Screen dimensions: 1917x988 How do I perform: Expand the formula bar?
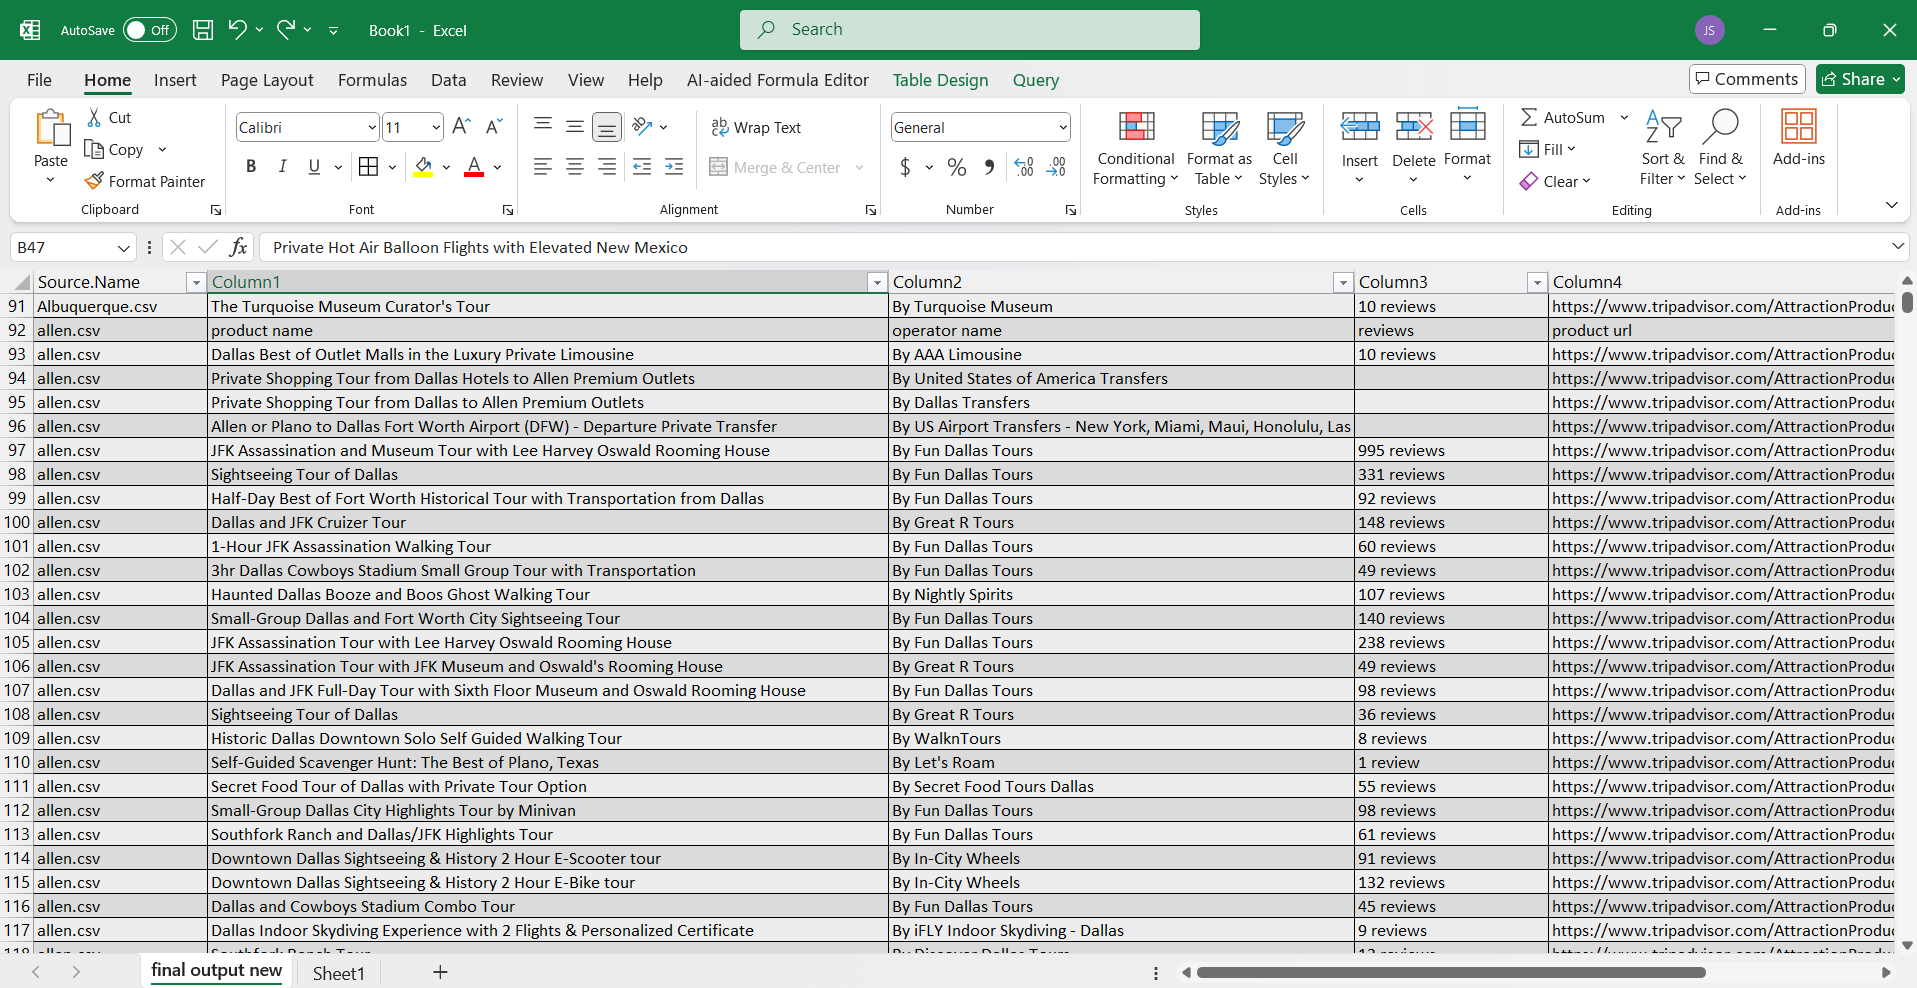point(1897,246)
